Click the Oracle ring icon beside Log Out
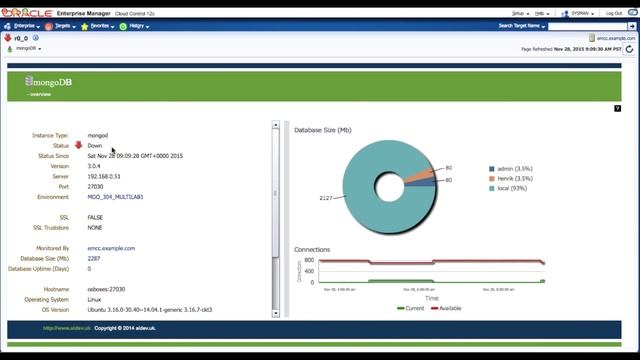This screenshot has width=640, height=360. pyautogui.click(x=633, y=13)
